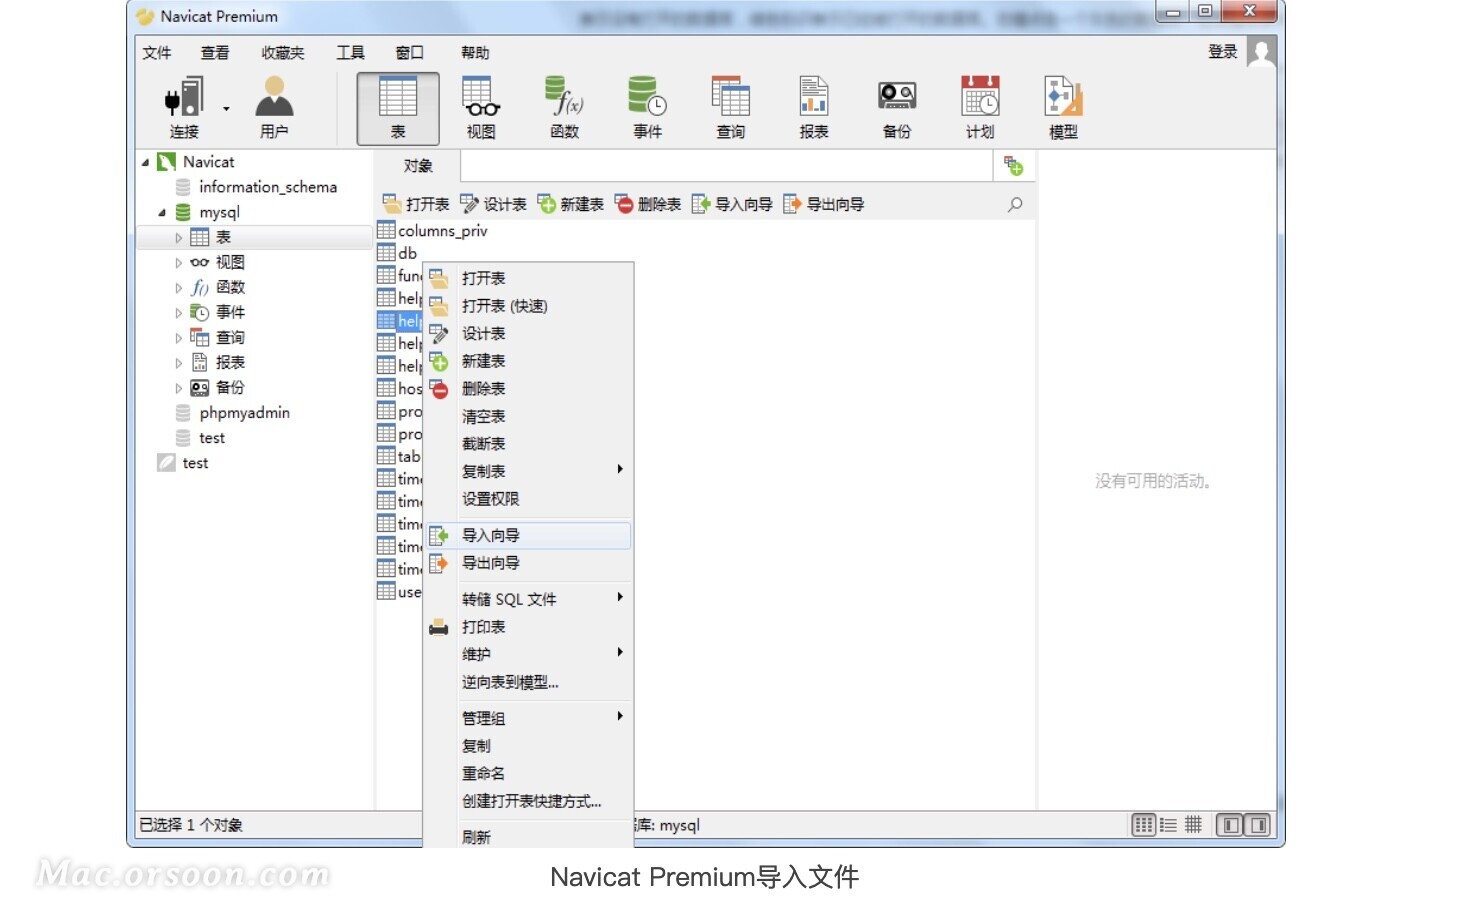The image size is (1478, 900).
Task: Click the 导出向导 toolbar button
Action: tap(824, 204)
